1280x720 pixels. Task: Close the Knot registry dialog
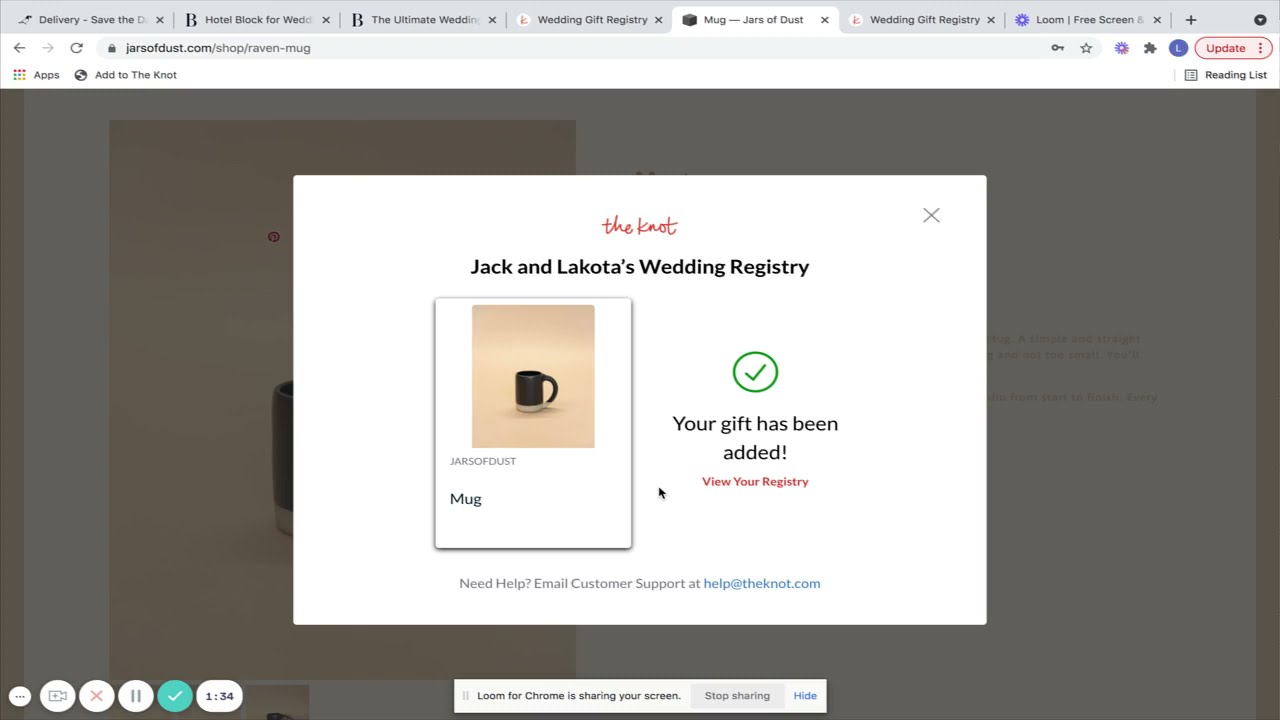point(931,215)
